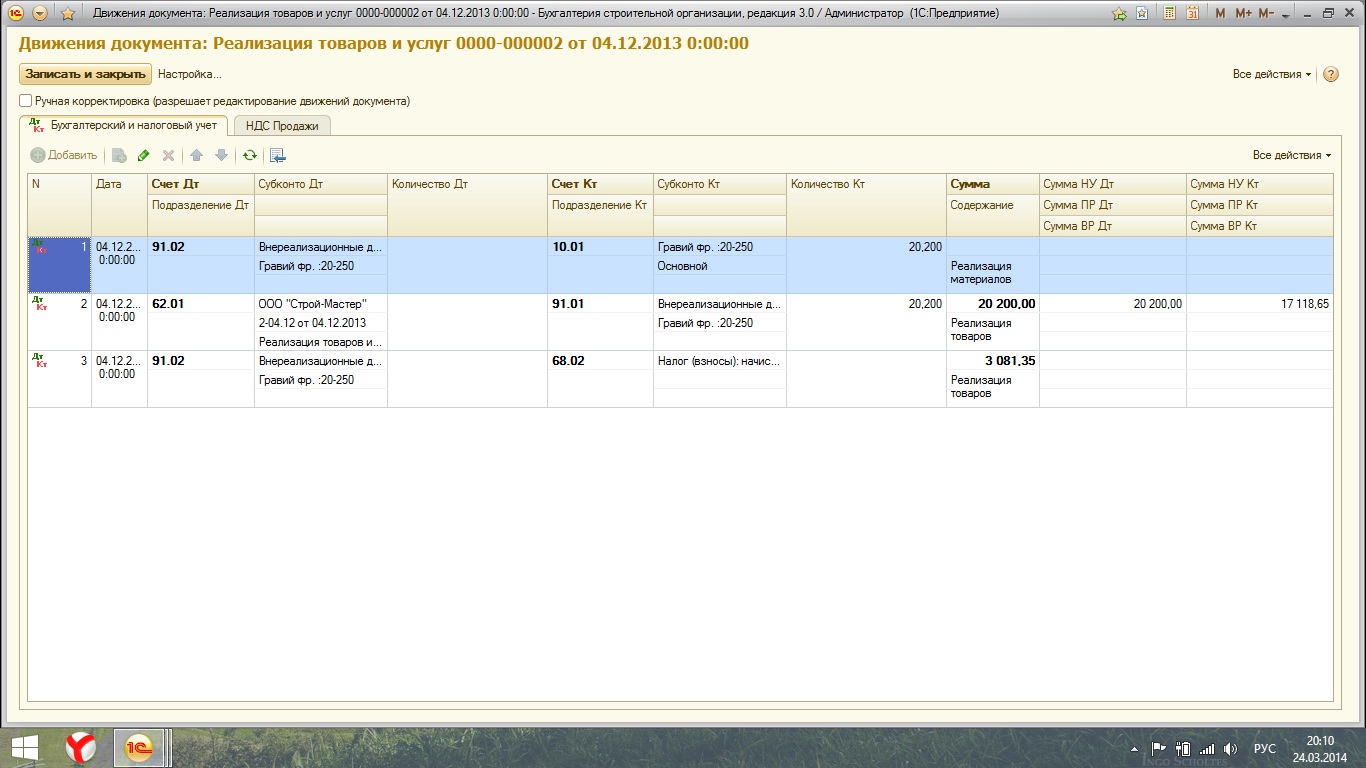The image size is (1366, 768).
Task: Click the Сумма column header
Action: 970,184
